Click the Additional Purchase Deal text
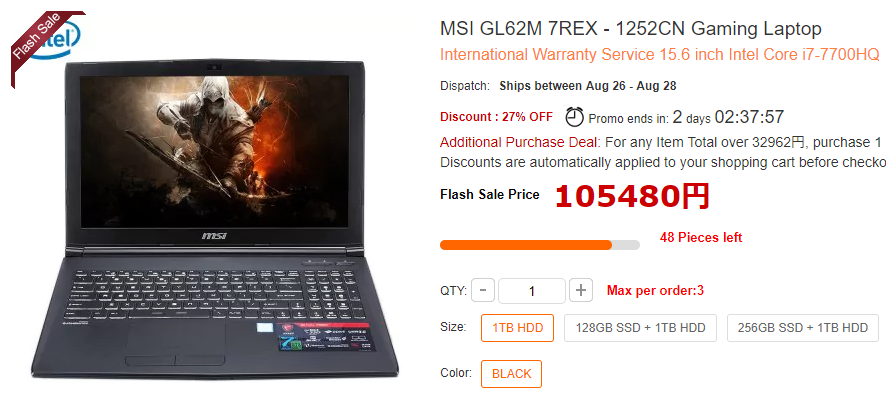Image resolution: width=886 pixels, height=403 pixels. coord(519,142)
